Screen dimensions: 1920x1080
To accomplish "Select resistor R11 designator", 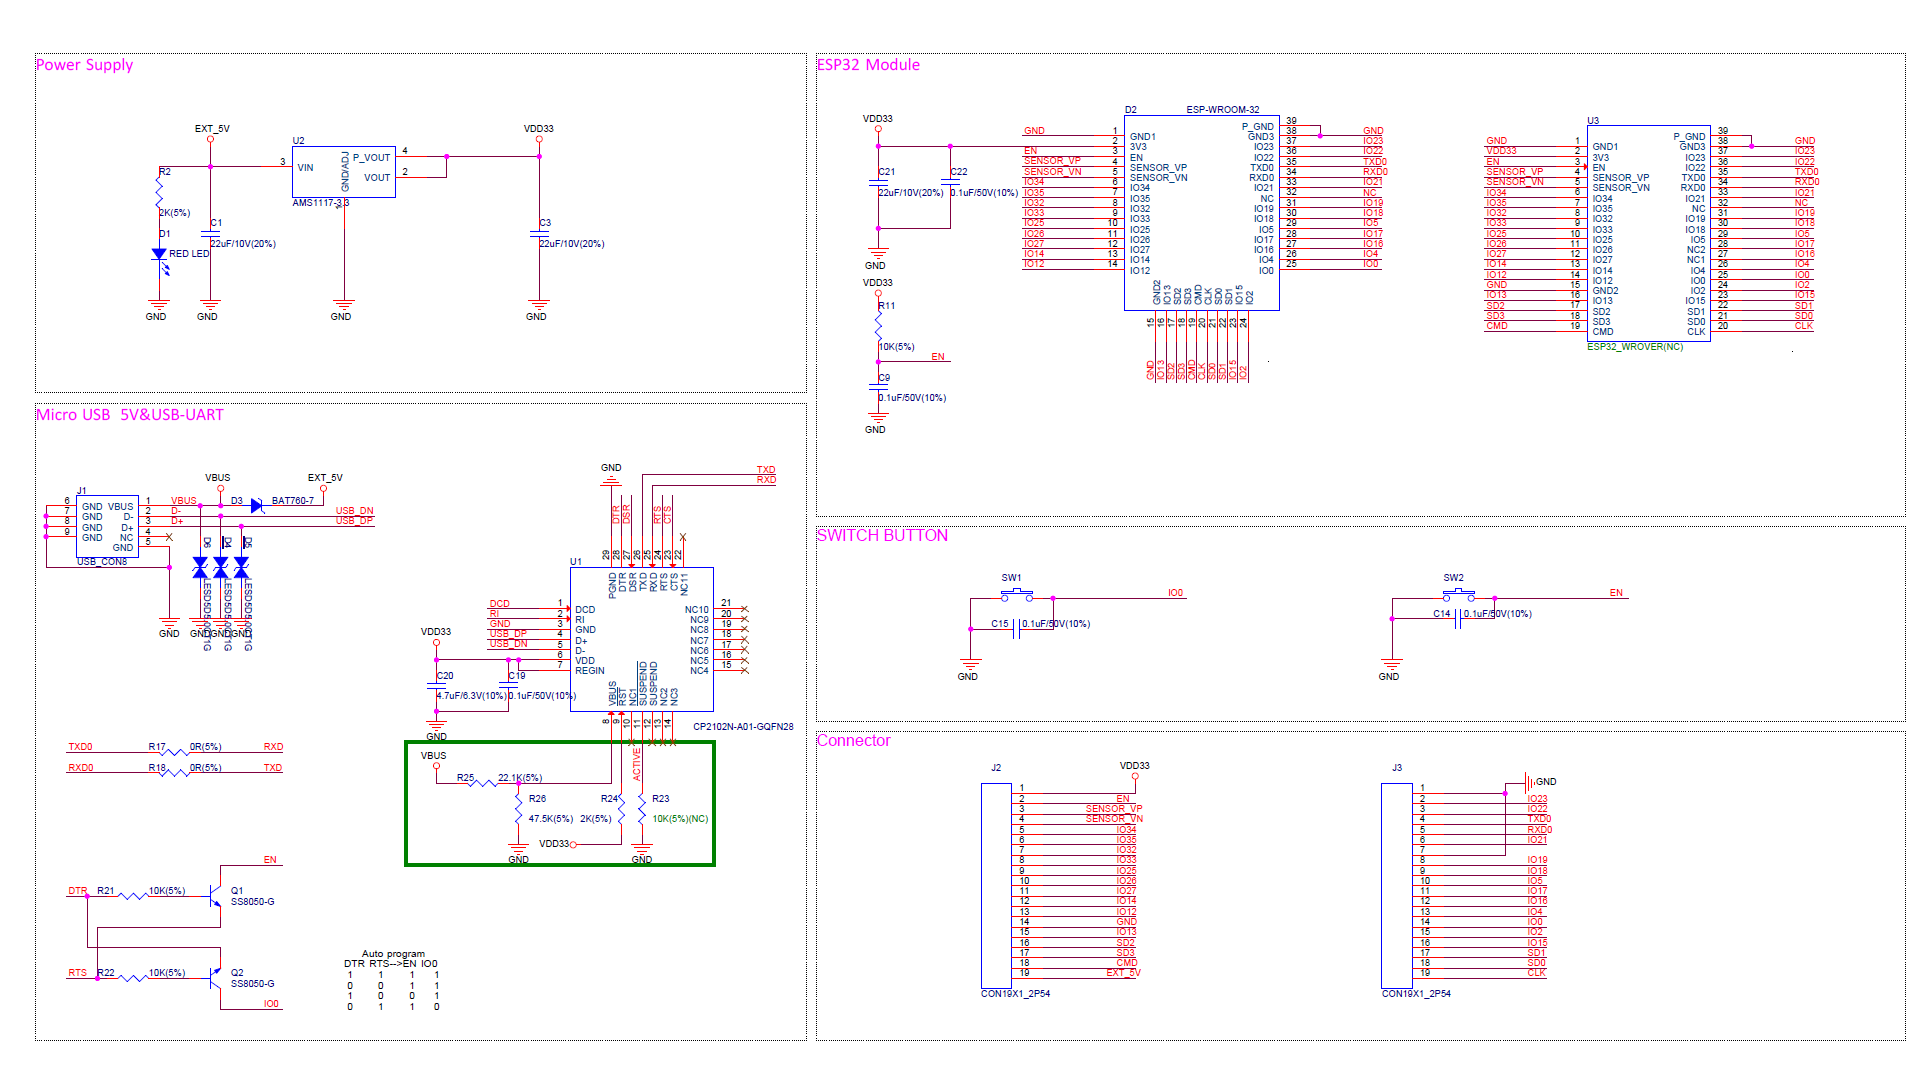I will click(x=887, y=306).
